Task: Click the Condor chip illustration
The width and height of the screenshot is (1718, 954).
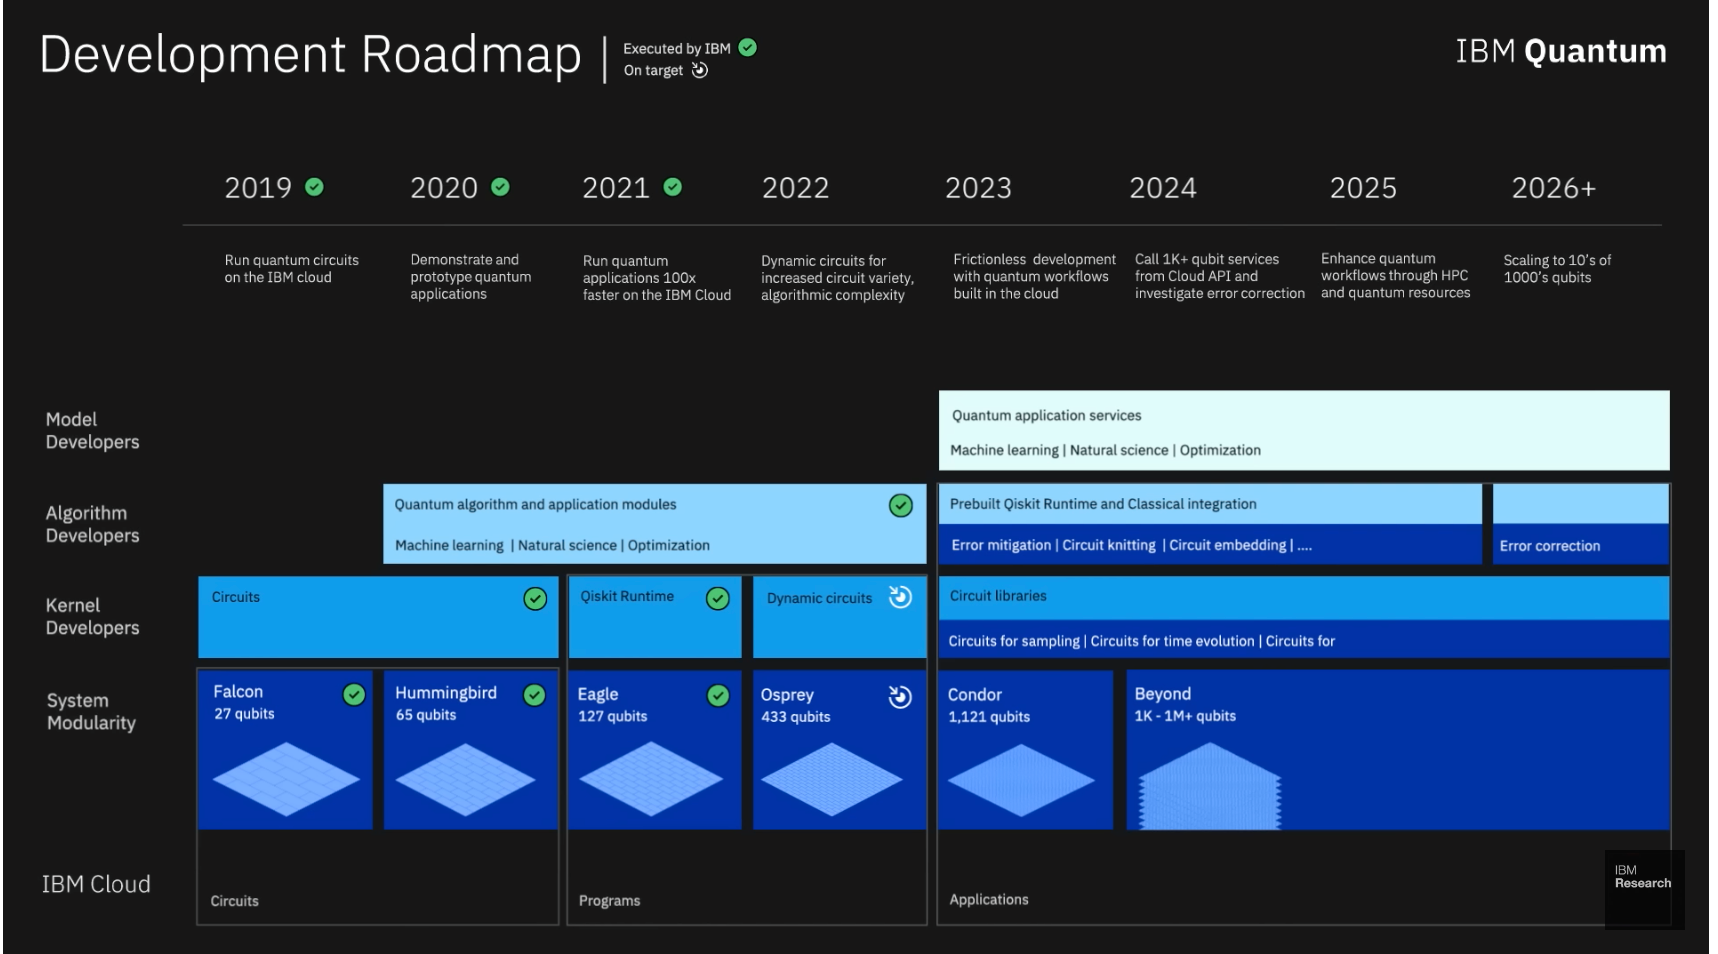Action: (x=1021, y=779)
